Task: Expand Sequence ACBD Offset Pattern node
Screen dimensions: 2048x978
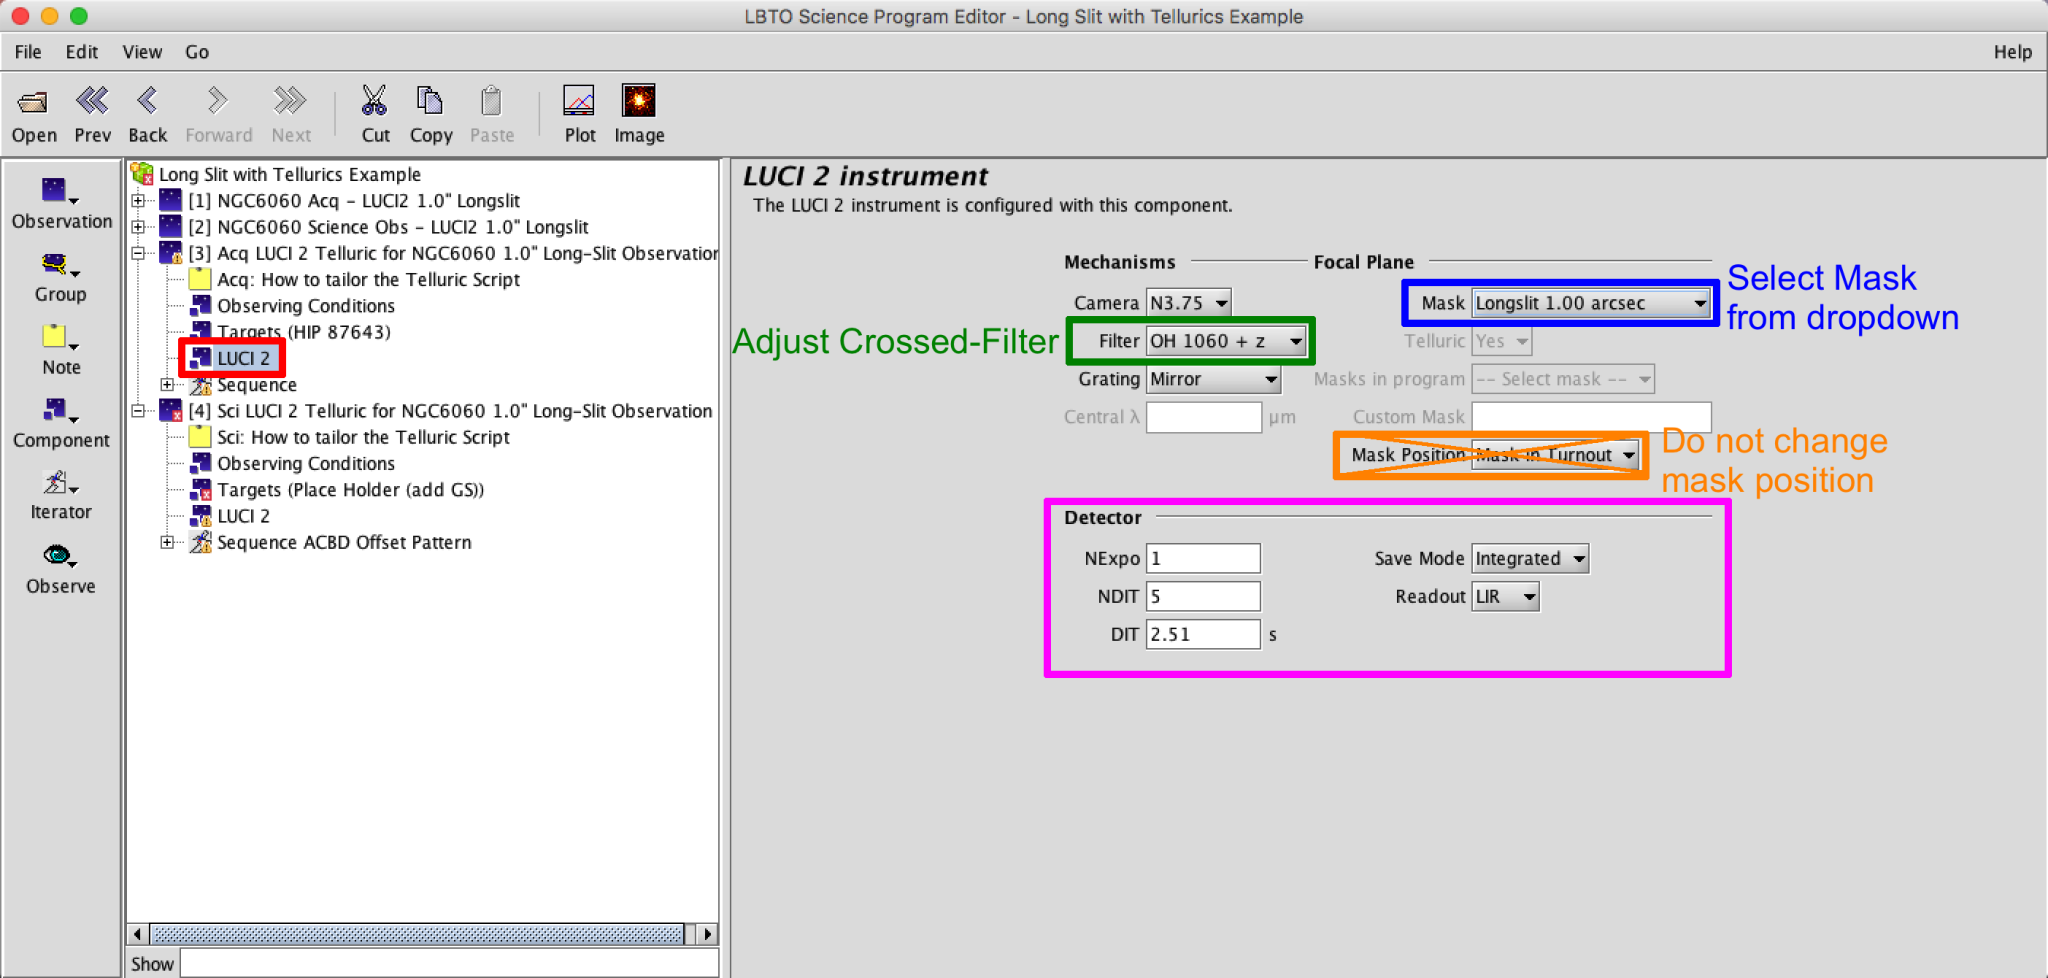Action: pyautogui.click(x=167, y=542)
